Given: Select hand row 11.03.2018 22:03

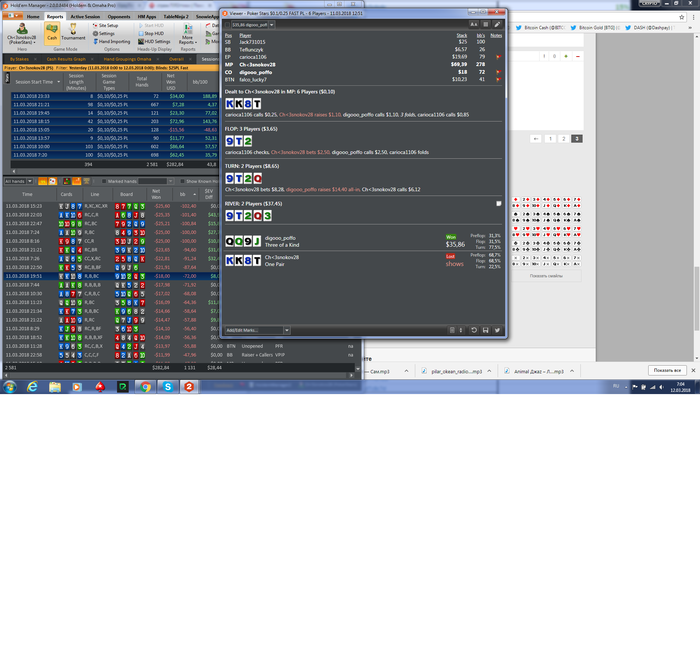Looking at the screenshot, I should 112,215.
